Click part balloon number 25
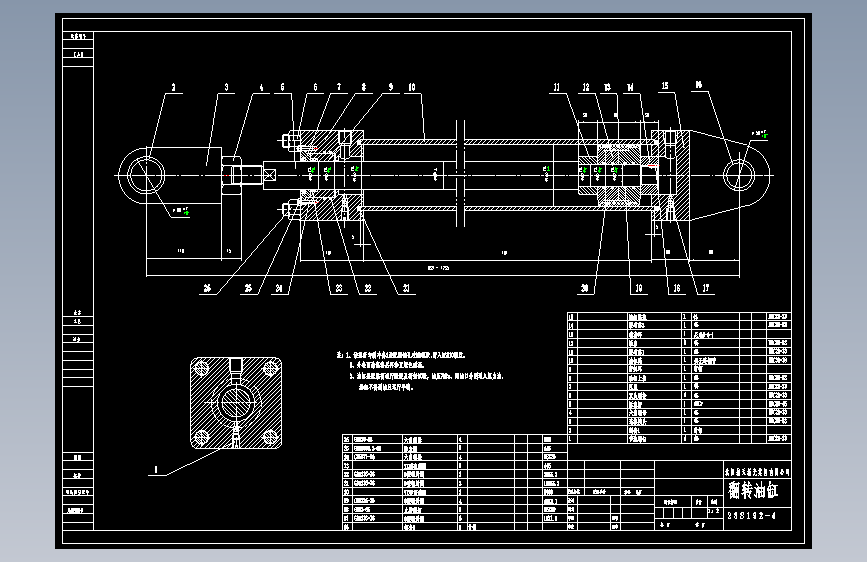 click(248, 288)
